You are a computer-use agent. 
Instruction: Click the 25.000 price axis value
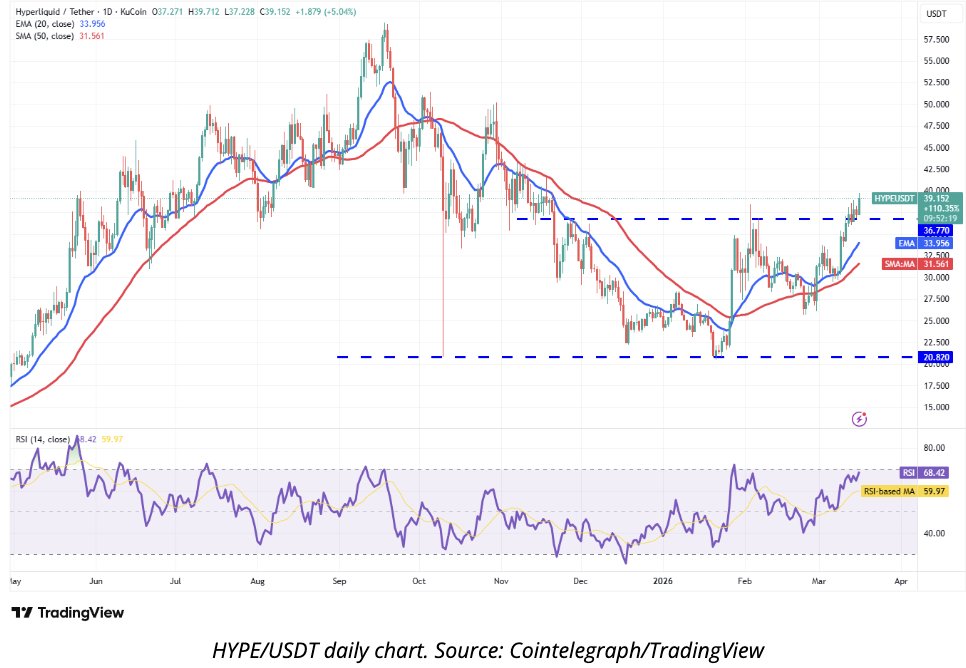936,320
